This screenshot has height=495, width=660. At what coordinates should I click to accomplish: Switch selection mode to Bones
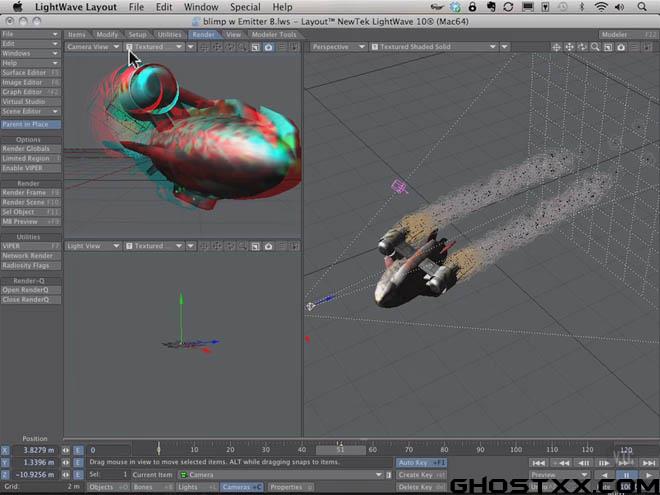(152, 487)
